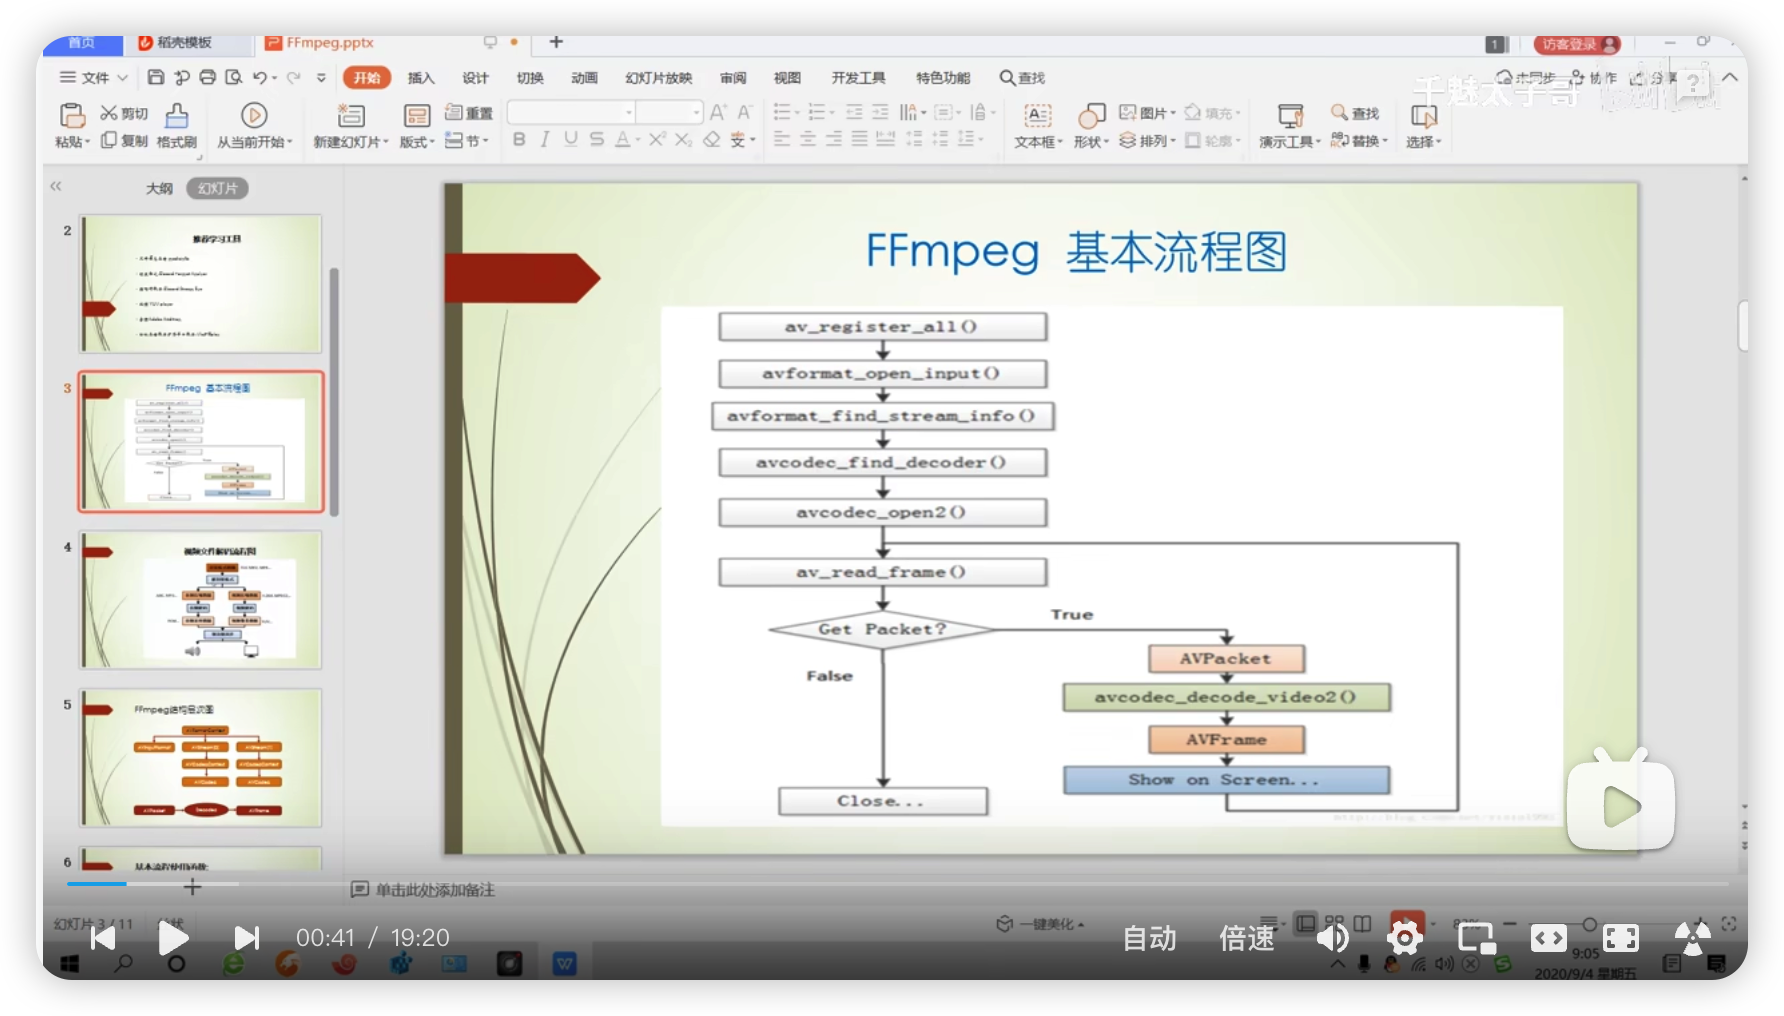Viewport: 1784px width, 1016px height.
Task: Click the radioactive icon in the player controls
Action: click(x=1692, y=937)
